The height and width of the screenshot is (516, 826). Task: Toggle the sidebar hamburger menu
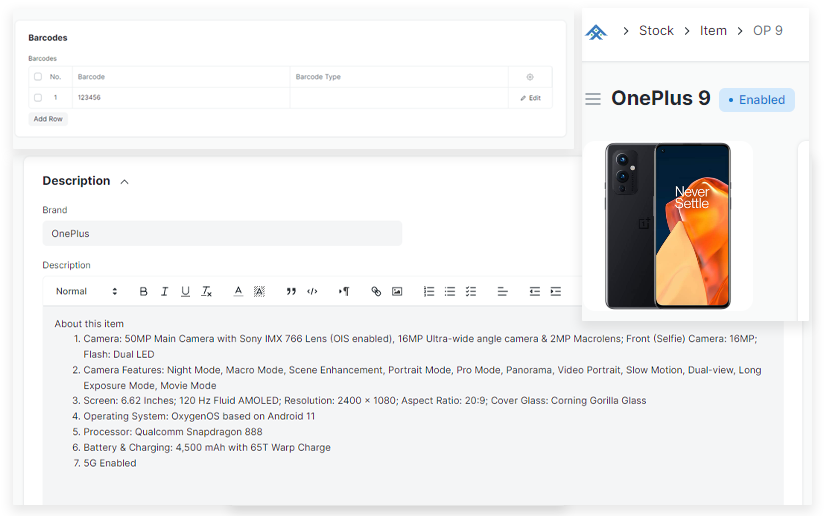click(x=593, y=99)
